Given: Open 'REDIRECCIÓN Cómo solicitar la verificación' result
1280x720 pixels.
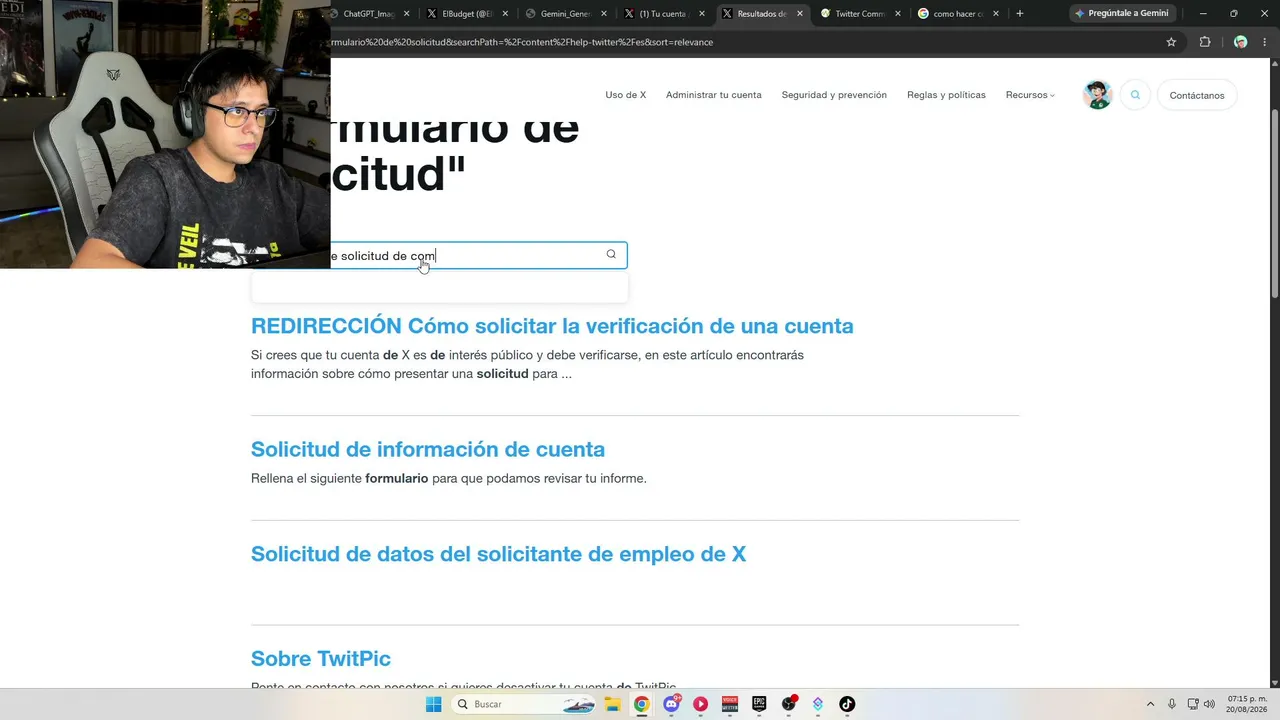Looking at the screenshot, I should [x=552, y=326].
